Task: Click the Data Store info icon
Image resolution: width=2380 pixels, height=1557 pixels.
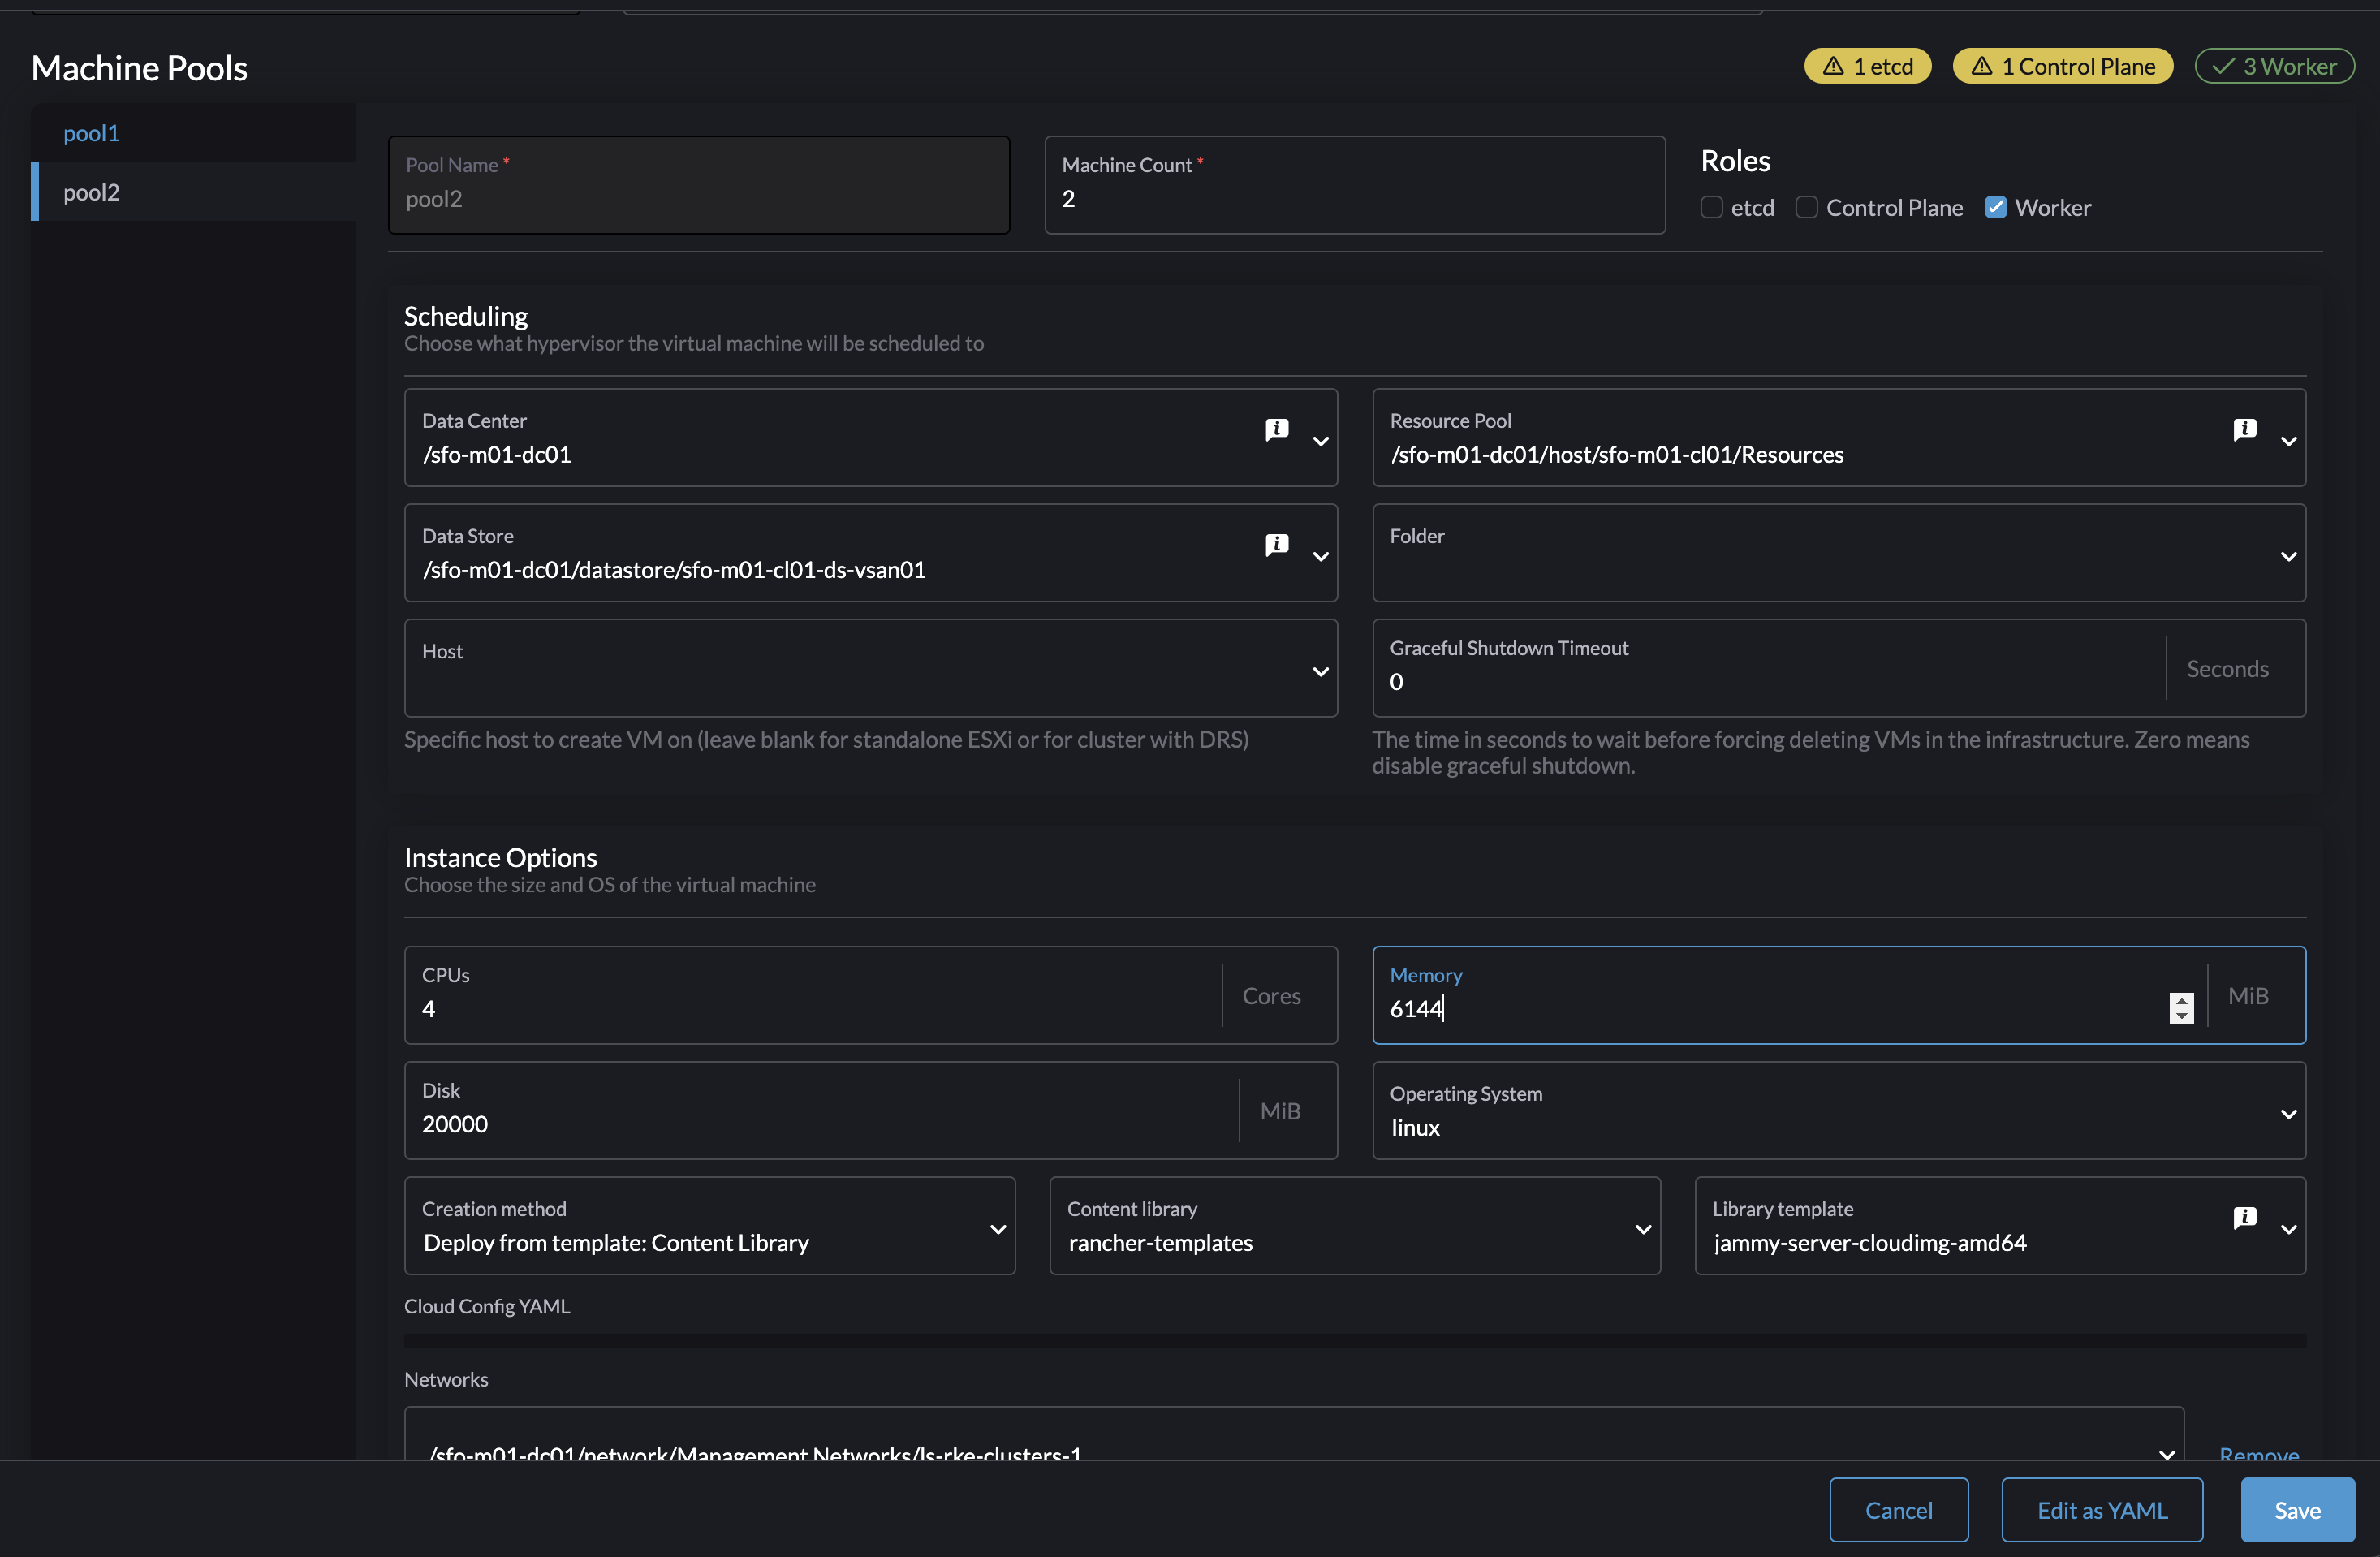Action: [x=1277, y=542]
